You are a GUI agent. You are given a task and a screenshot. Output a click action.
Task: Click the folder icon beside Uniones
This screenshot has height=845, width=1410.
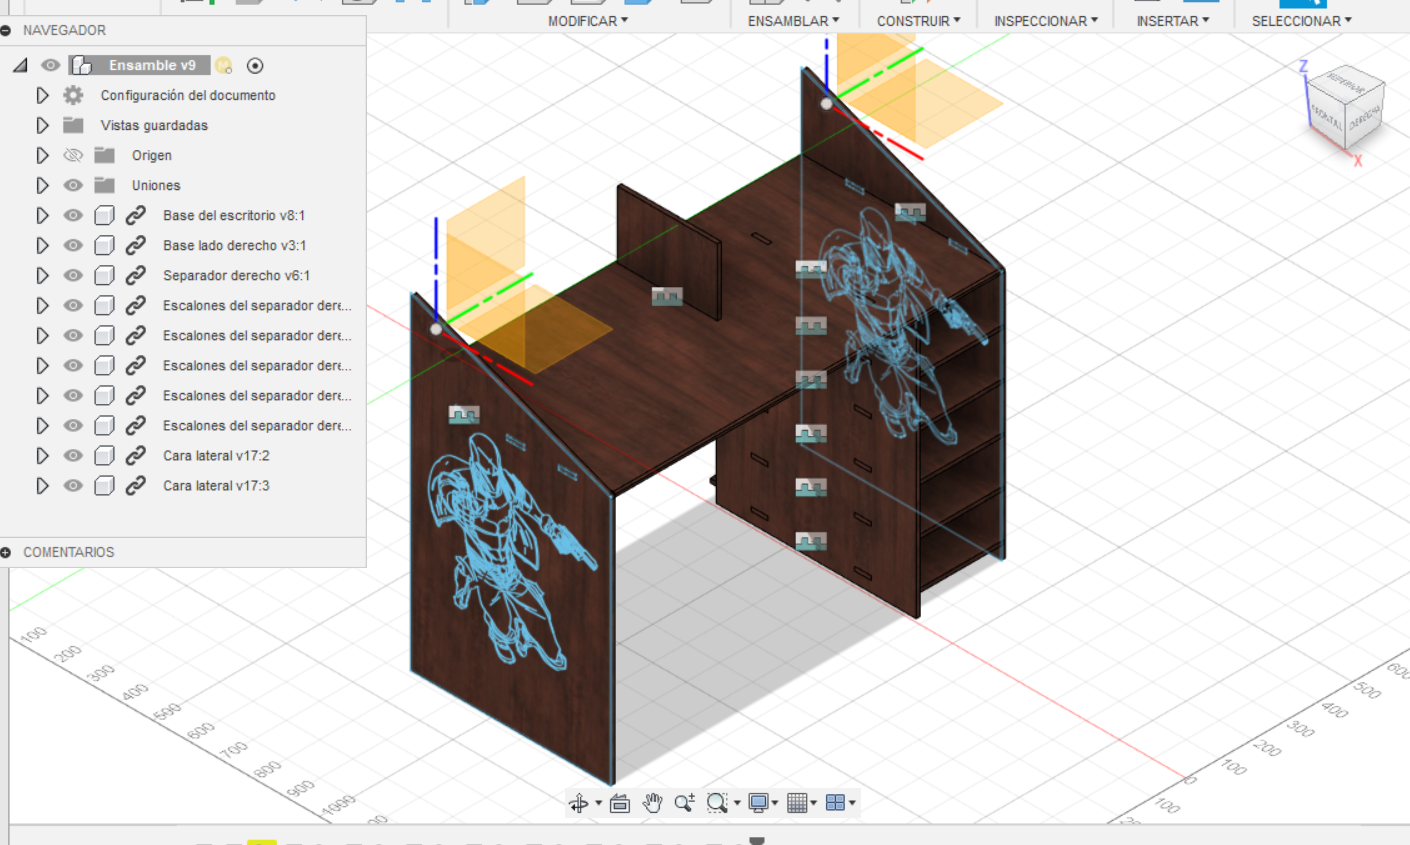coord(104,185)
